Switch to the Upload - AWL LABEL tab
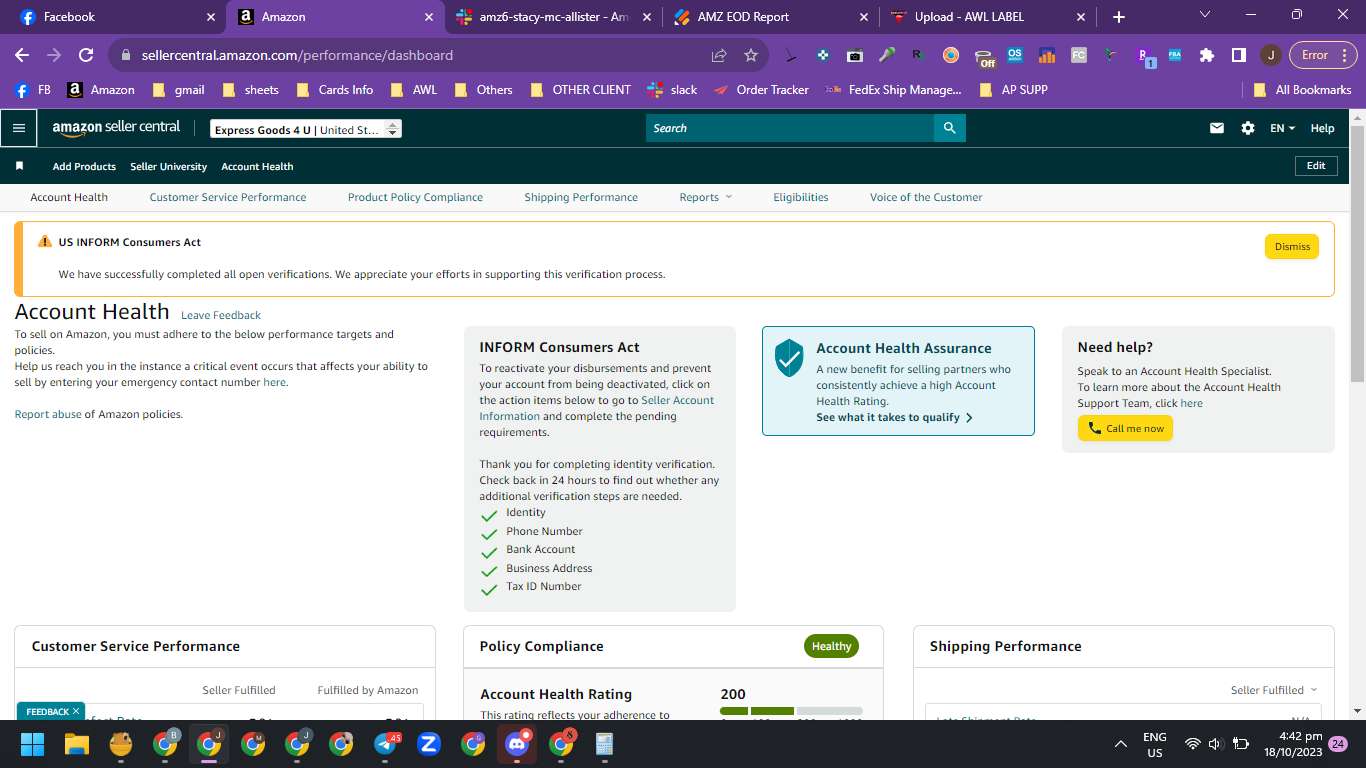 988,17
